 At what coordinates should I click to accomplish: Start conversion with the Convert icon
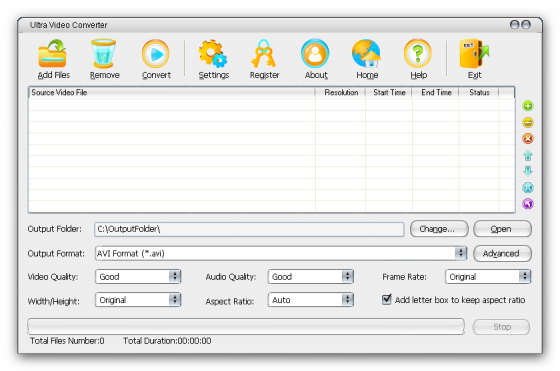[x=156, y=54]
